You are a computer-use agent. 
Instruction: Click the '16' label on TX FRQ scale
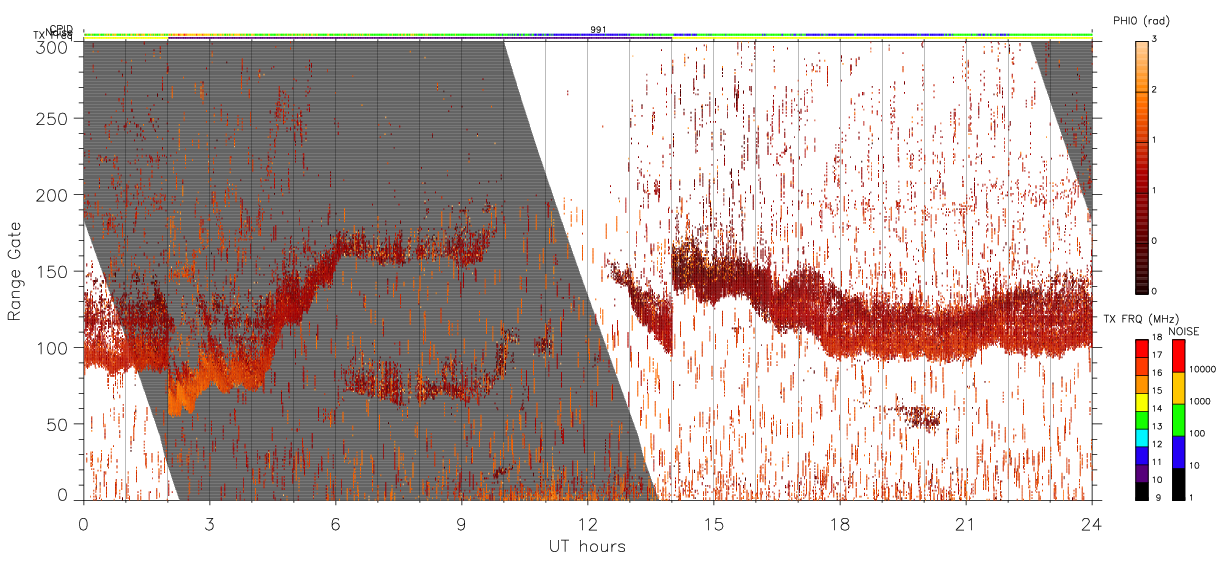tap(1156, 375)
